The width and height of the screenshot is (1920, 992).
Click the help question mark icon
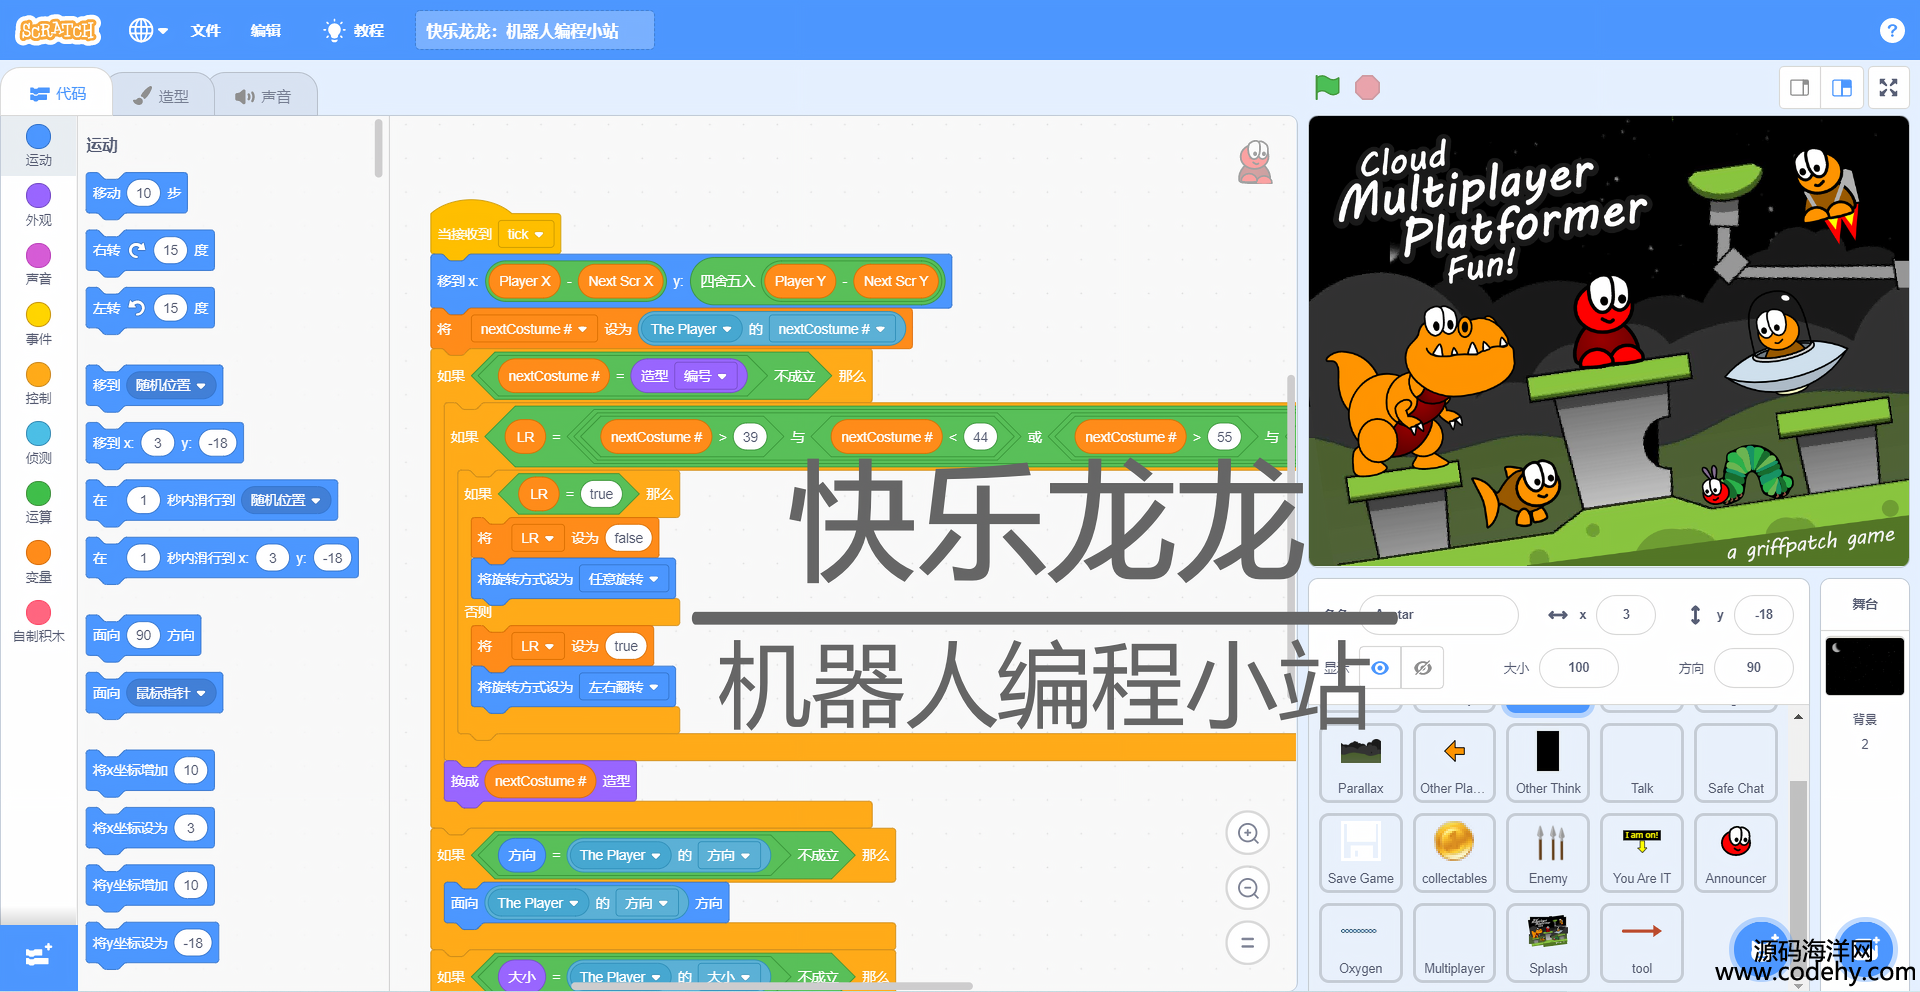[x=1891, y=30]
